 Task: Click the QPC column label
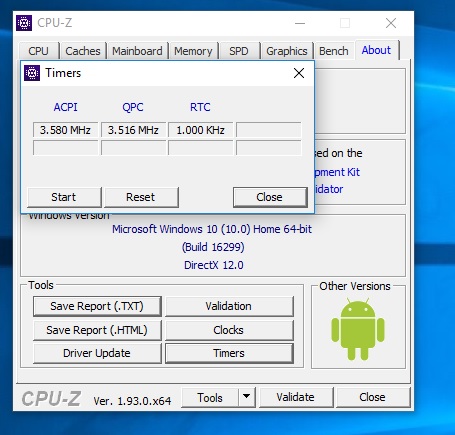click(133, 107)
